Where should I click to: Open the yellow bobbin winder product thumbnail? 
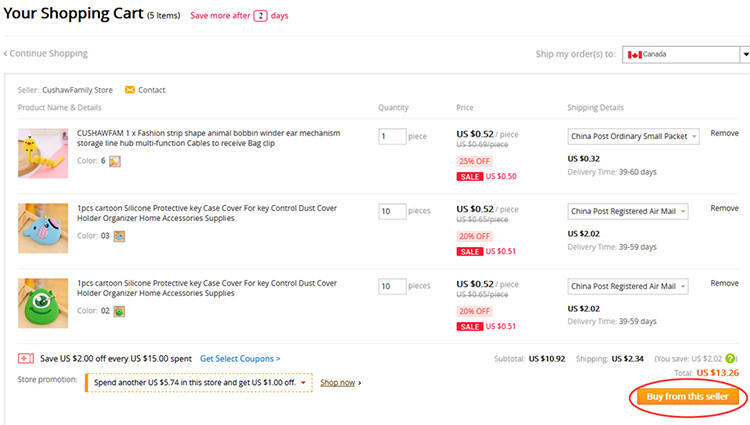click(43, 153)
